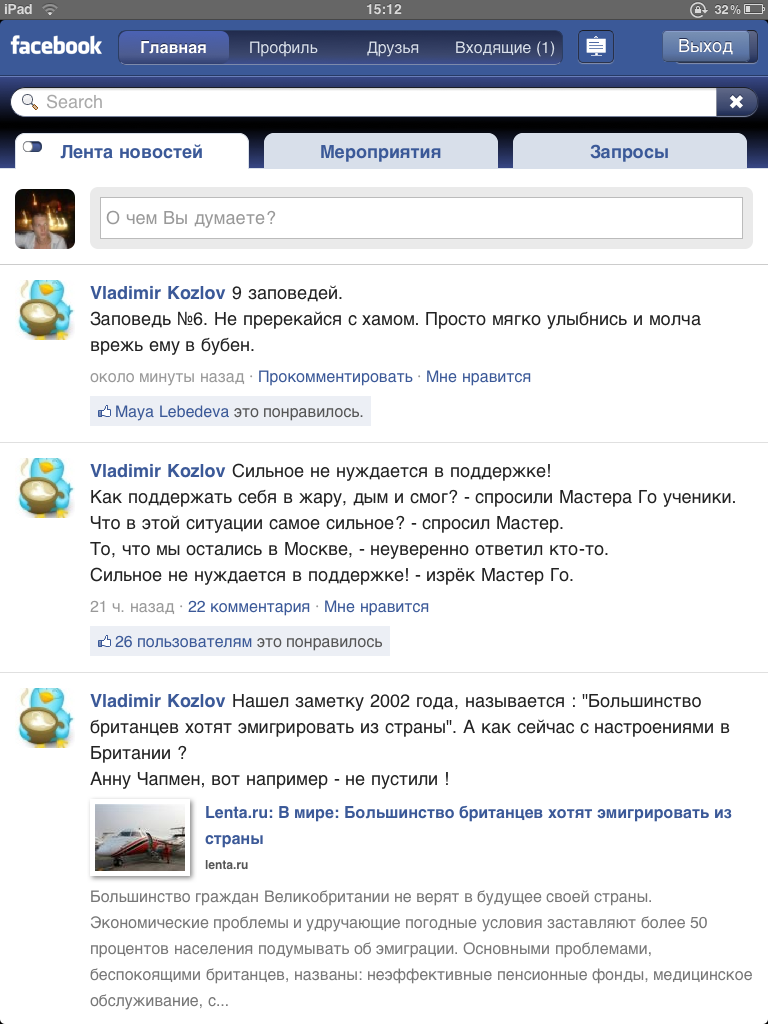The width and height of the screenshot is (768, 1024).
Task: Toggle the switch beside Лента новостей
Action: pyautogui.click(x=33, y=147)
